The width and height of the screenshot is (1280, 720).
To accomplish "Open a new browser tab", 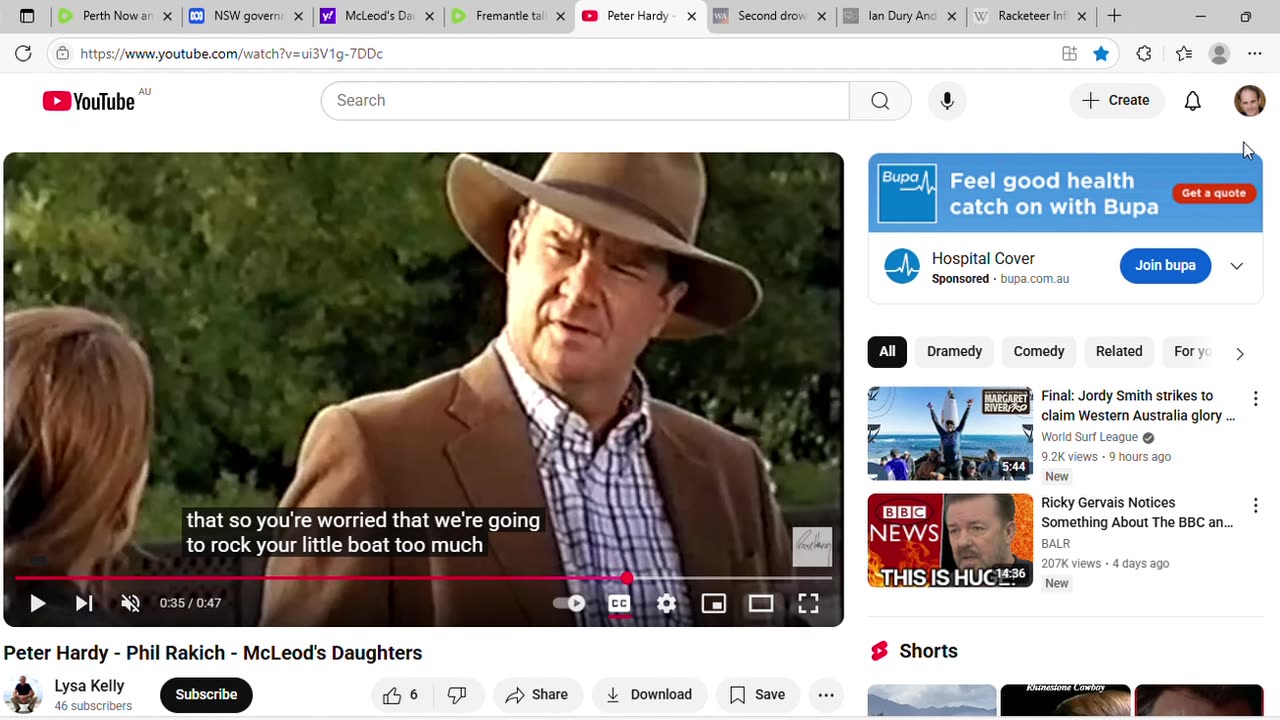I will (1114, 16).
